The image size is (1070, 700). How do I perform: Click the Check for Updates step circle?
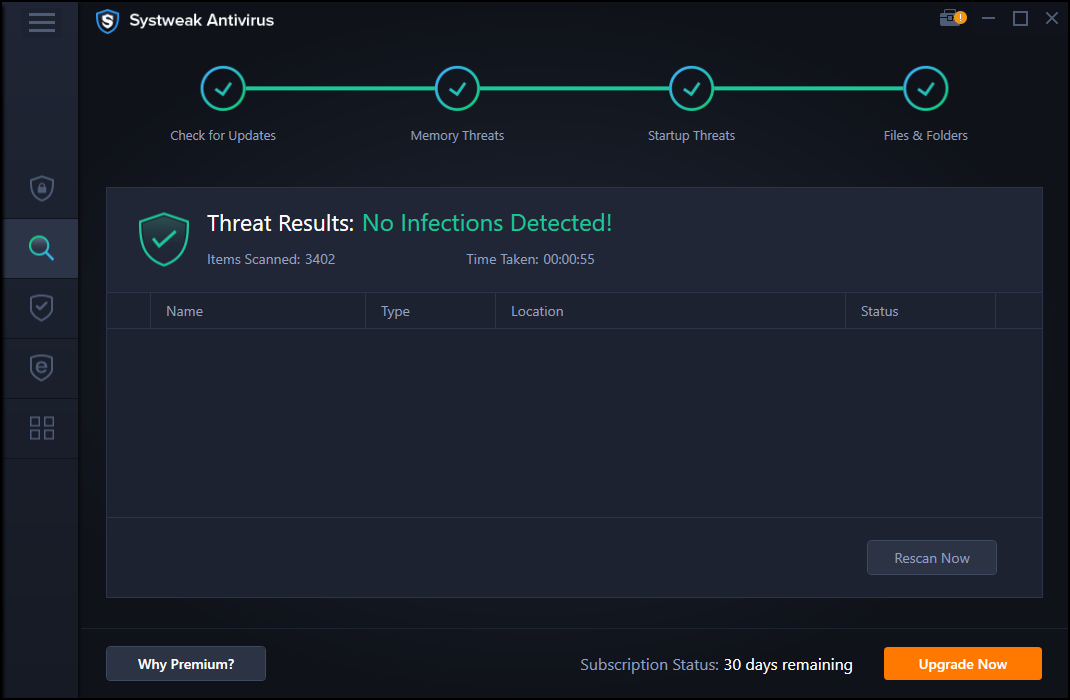click(222, 89)
